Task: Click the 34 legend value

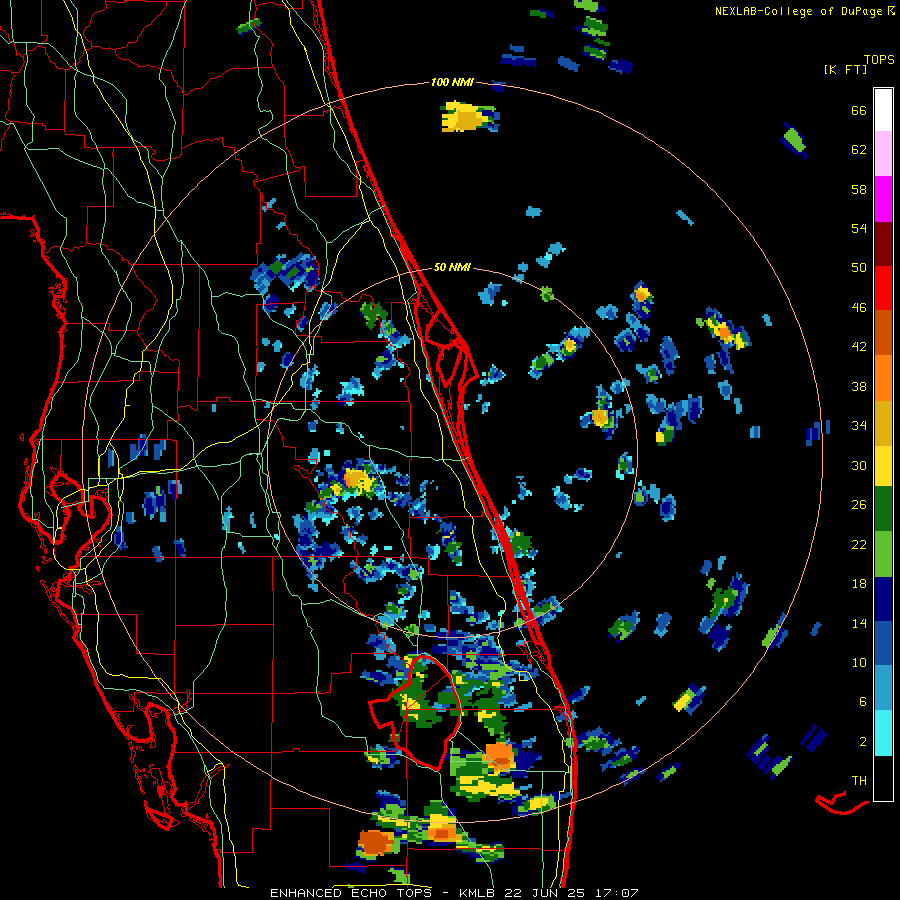Action: (859, 426)
